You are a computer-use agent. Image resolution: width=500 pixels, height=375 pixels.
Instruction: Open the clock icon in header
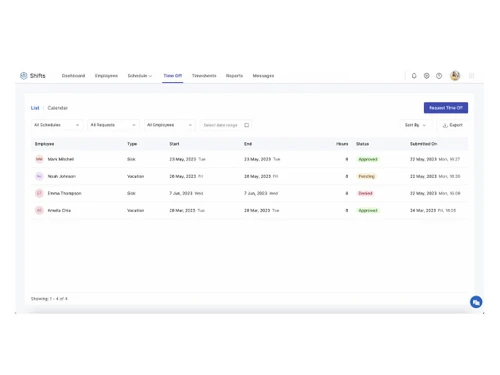click(439, 76)
